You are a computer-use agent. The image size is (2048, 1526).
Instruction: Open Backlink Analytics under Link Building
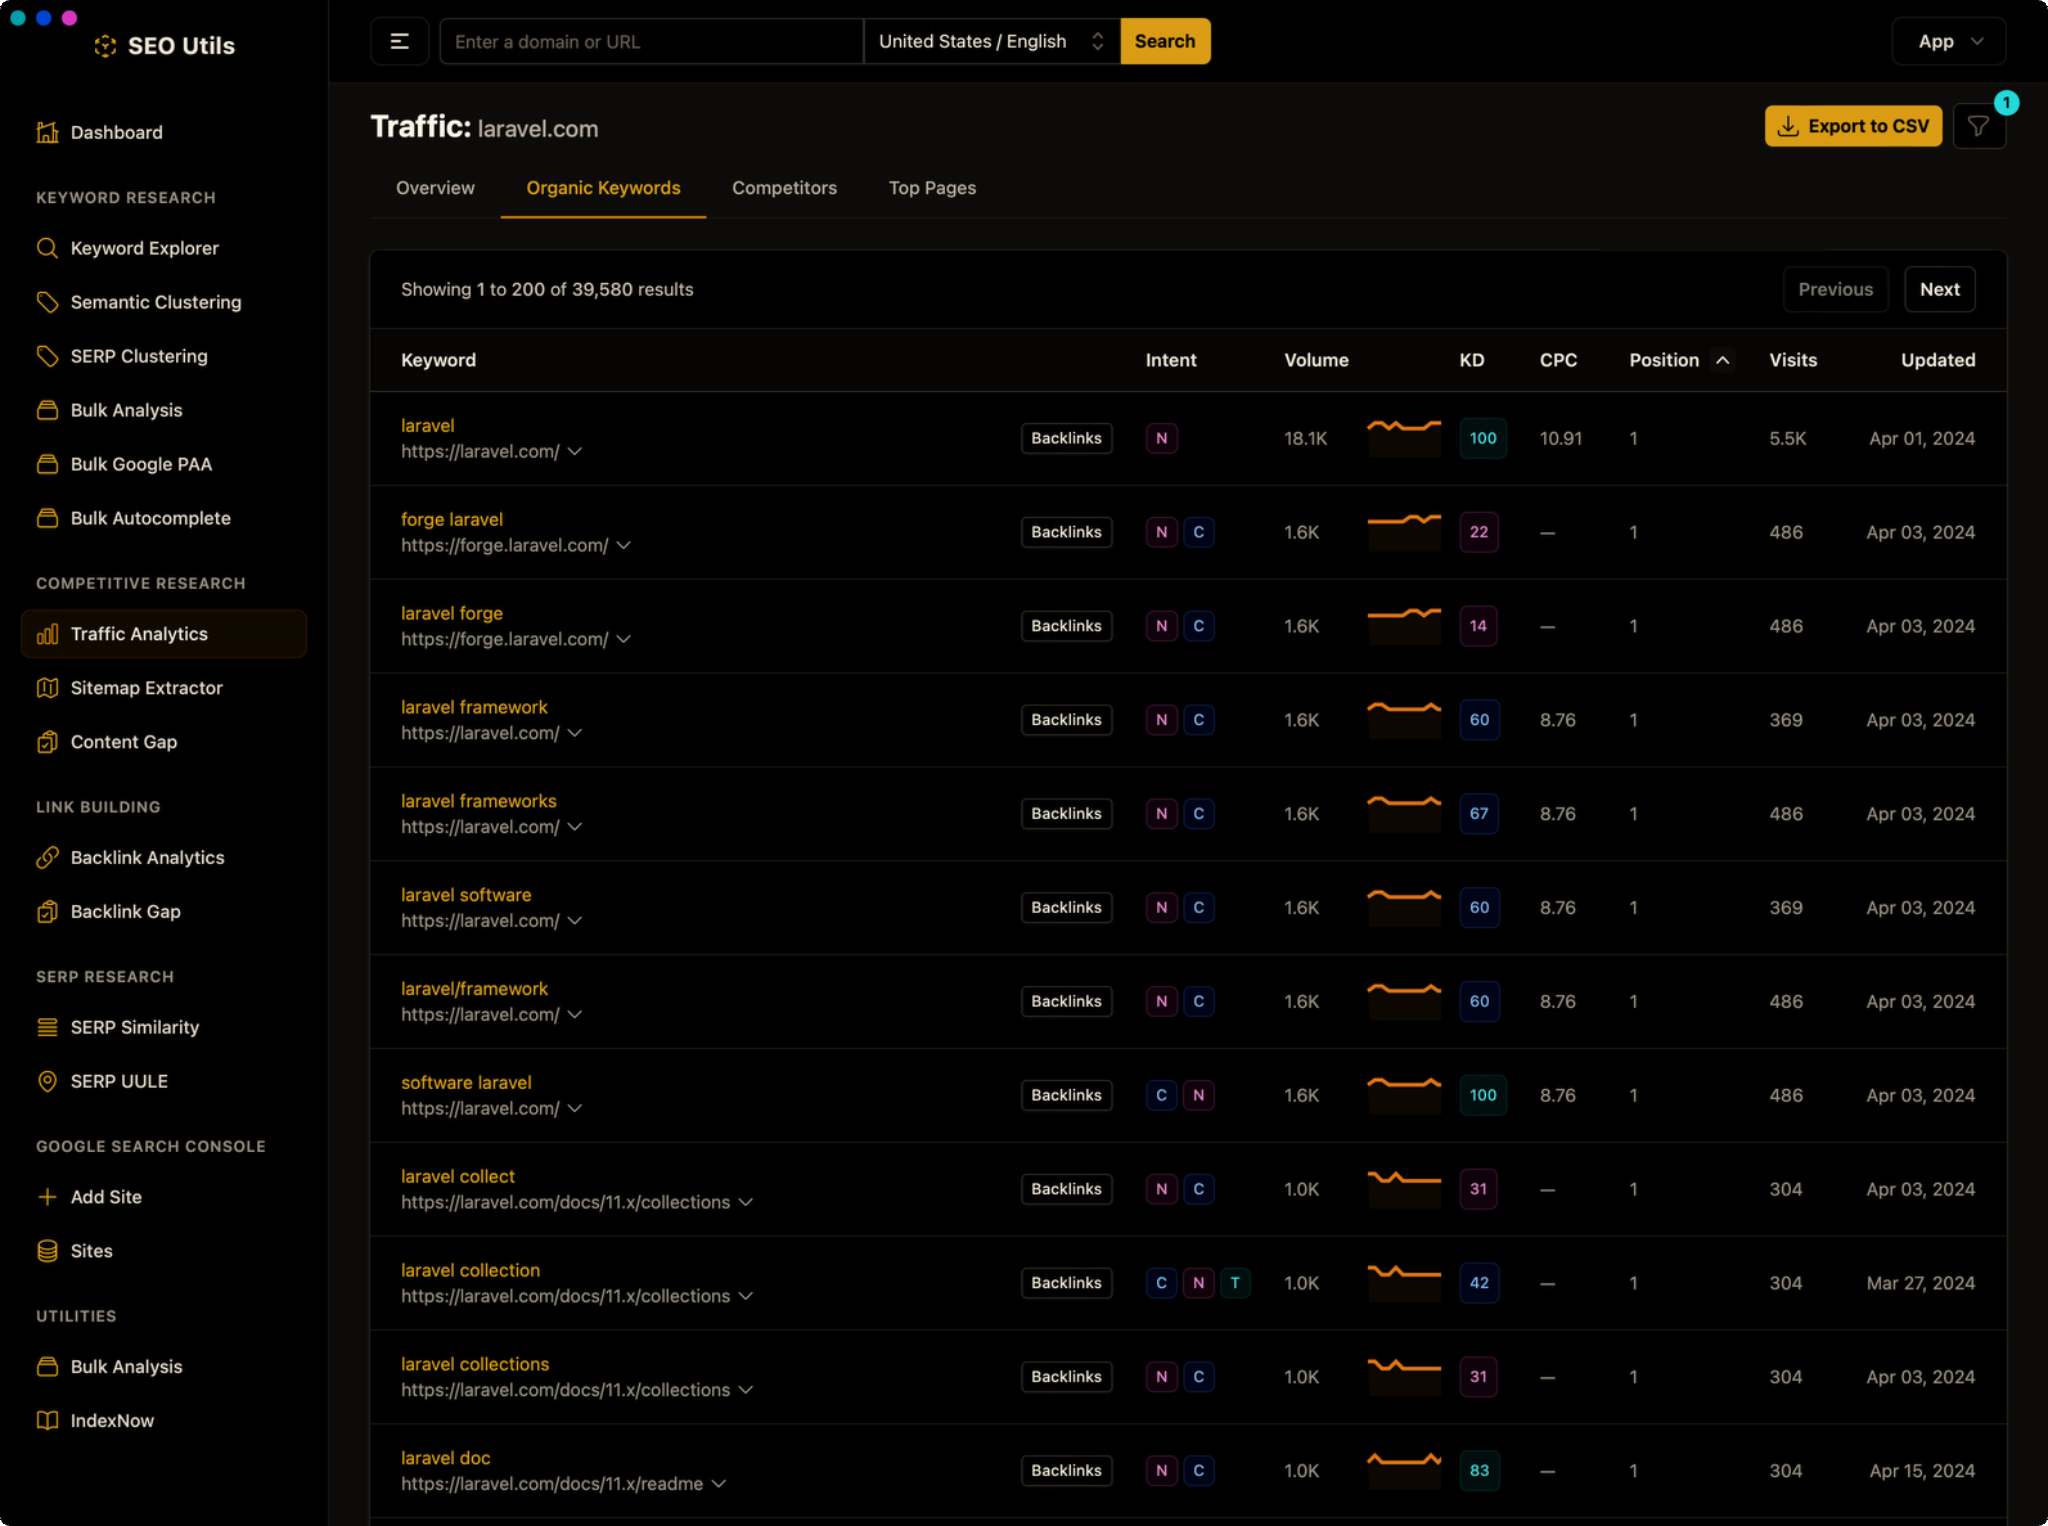pos(147,857)
